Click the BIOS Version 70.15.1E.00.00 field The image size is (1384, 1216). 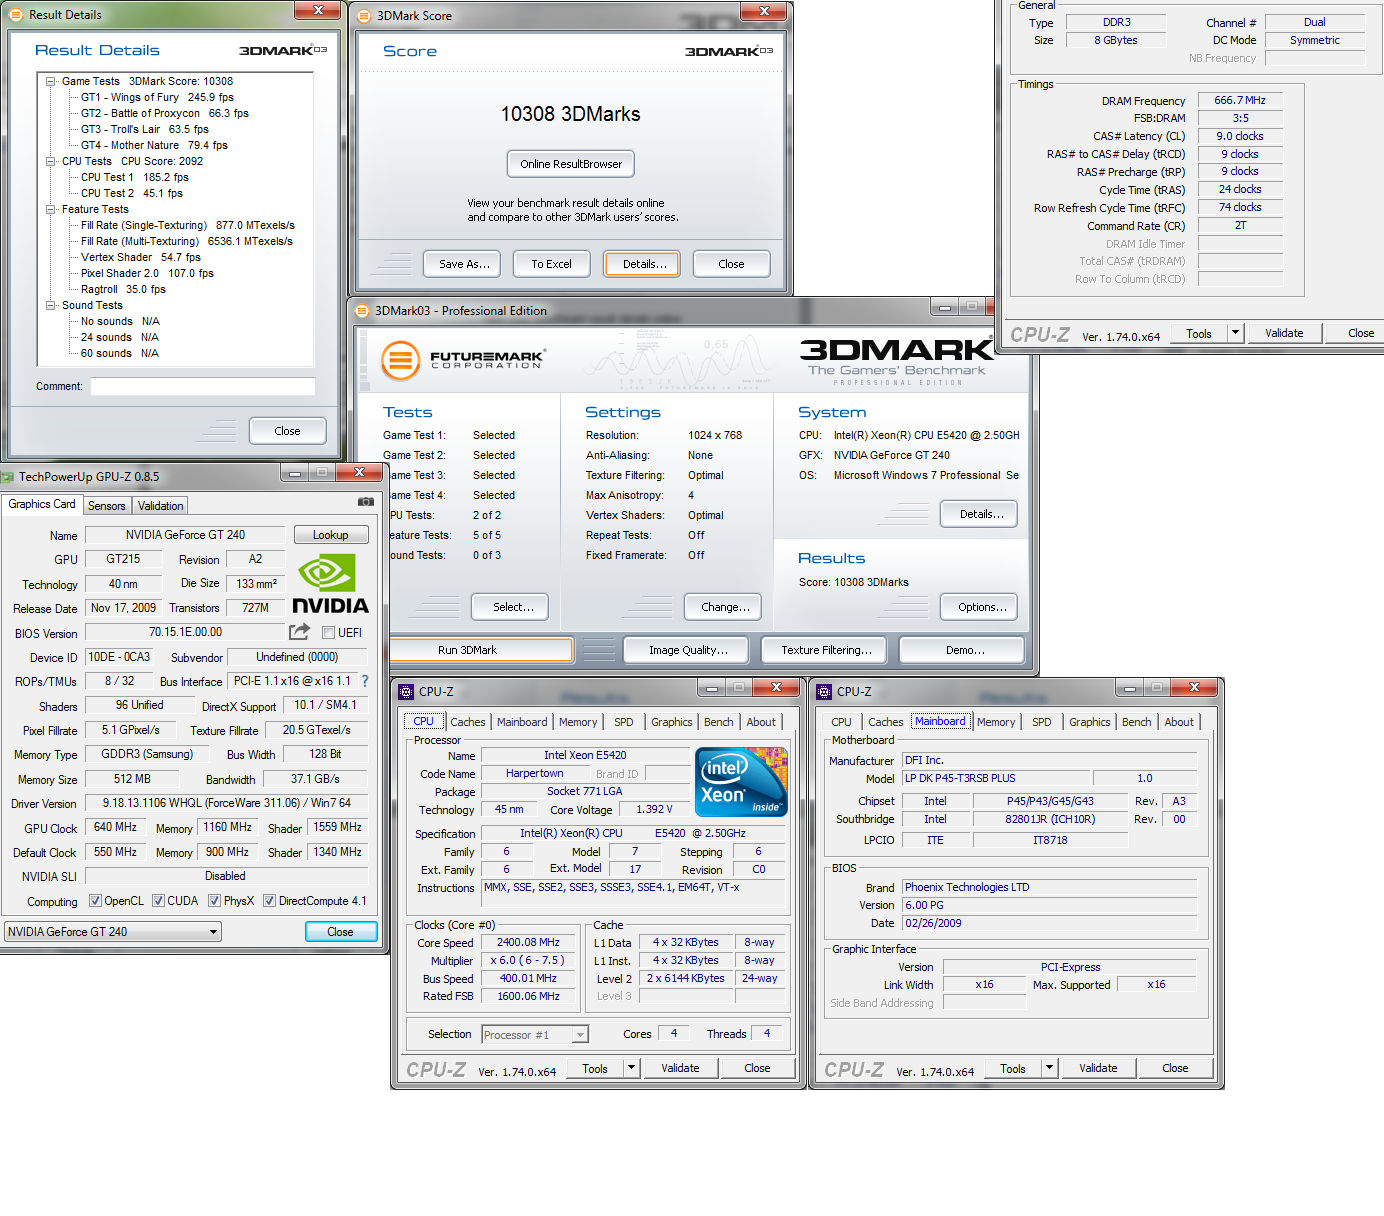coord(185,632)
